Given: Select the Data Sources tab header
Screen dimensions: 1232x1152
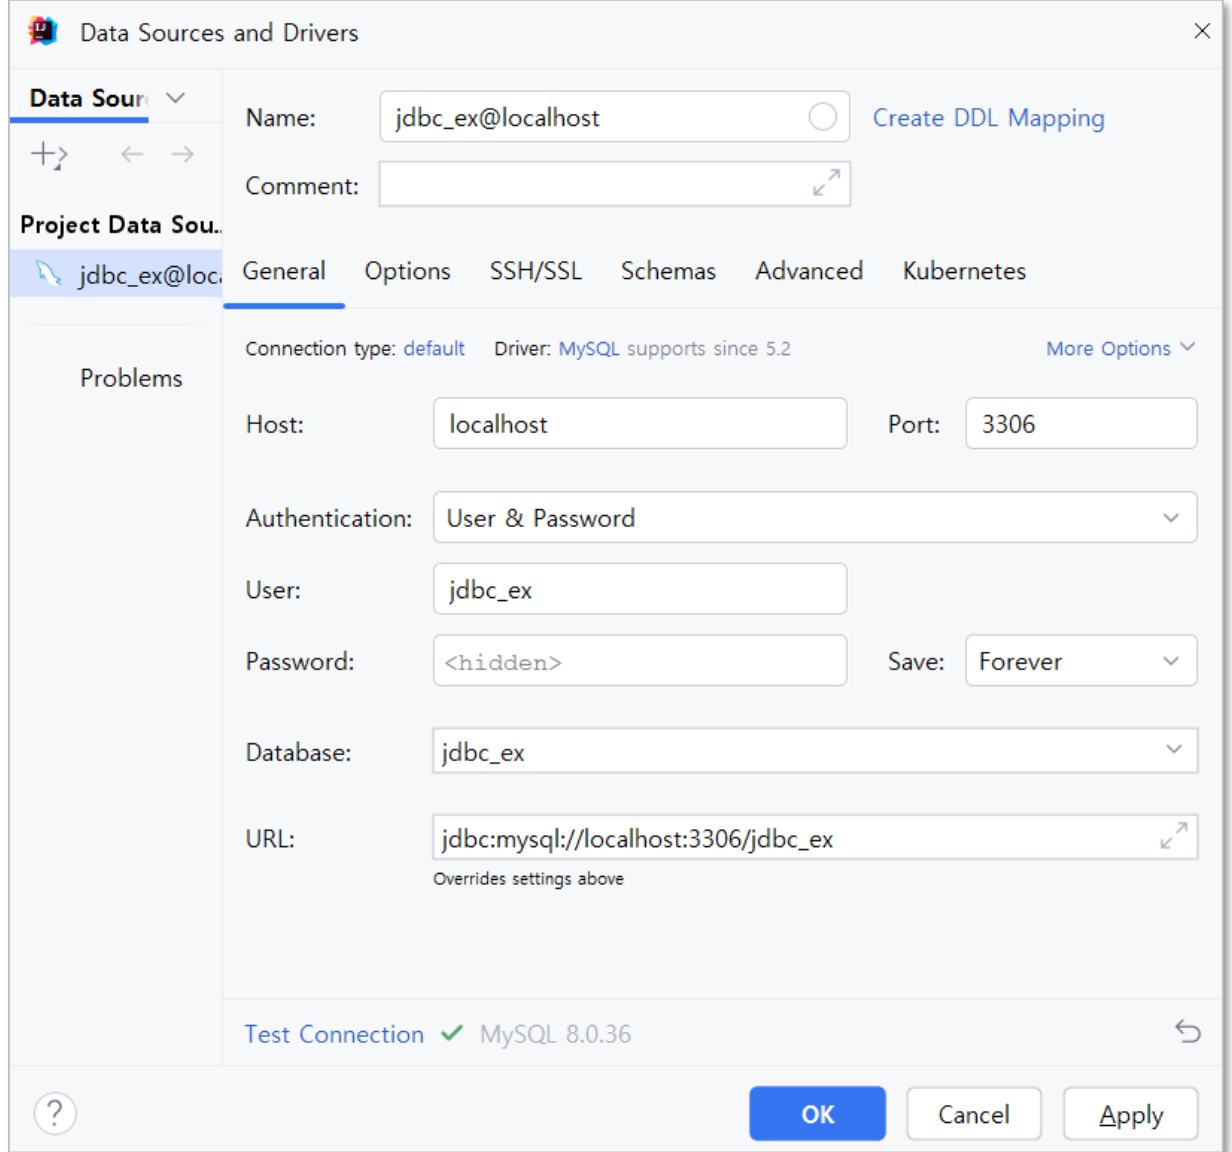Looking at the screenshot, I should tap(88, 98).
